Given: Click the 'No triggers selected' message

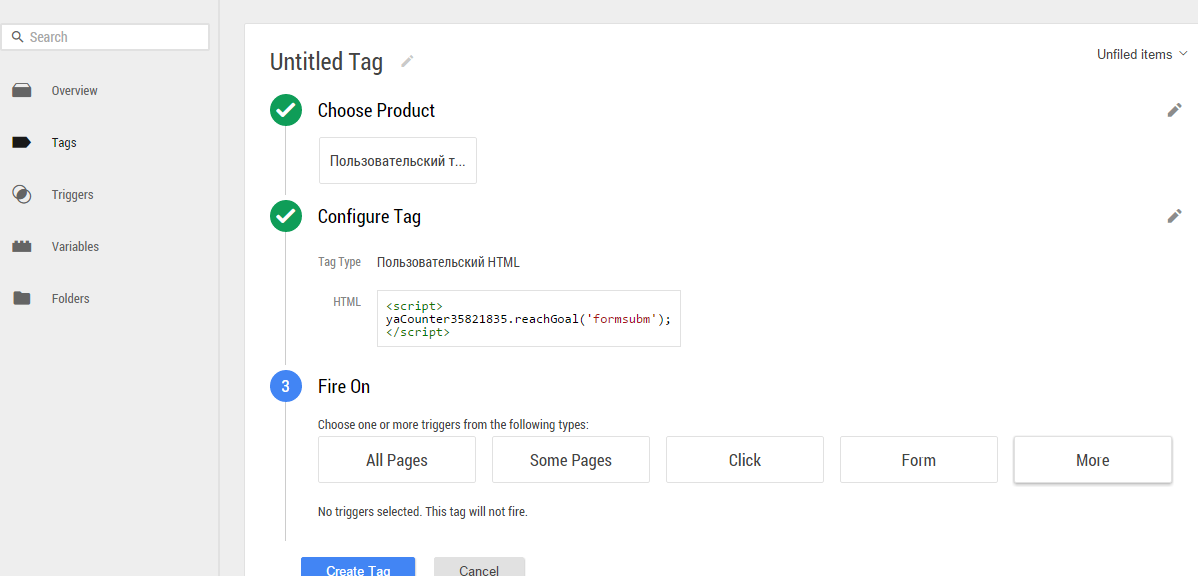Looking at the screenshot, I should click(x=423, y=511).
